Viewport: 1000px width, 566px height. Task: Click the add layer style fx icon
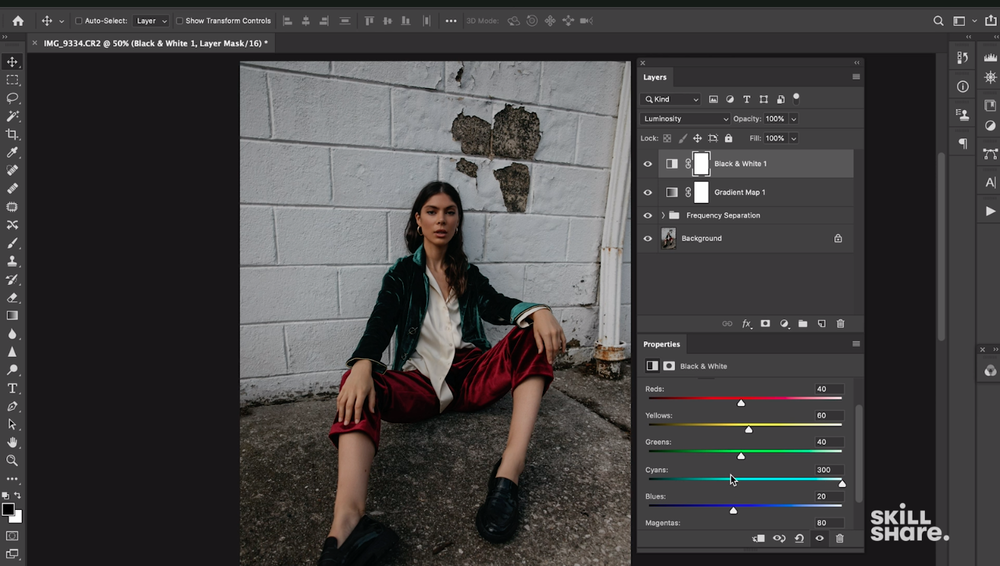(746, 324)
